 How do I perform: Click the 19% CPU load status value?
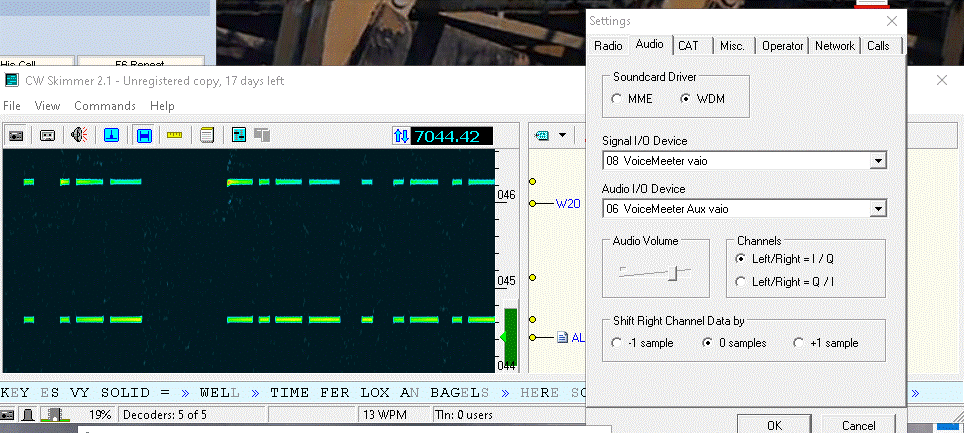pos(100,415)
